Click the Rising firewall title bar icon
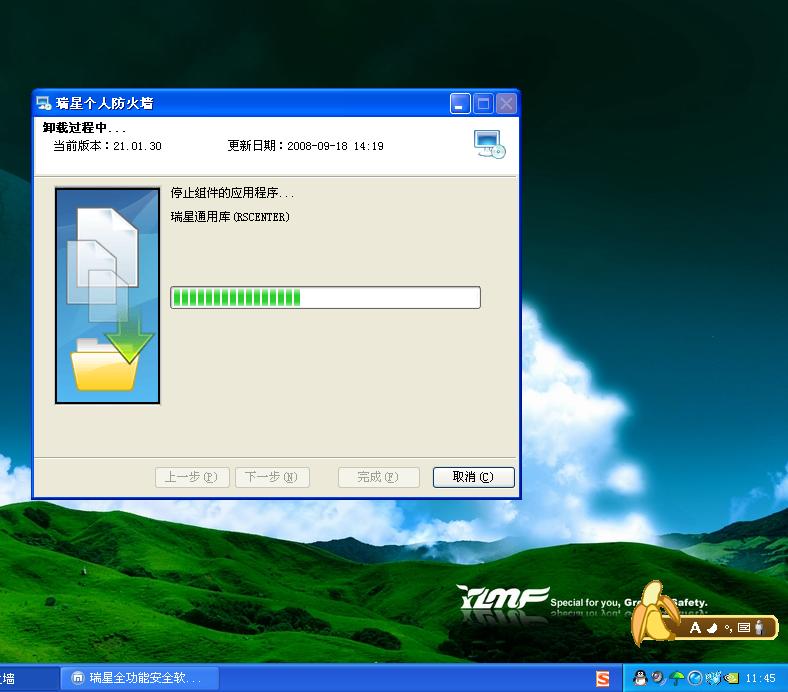The height and width of the screenshot is (692, 788). point(44,104)
